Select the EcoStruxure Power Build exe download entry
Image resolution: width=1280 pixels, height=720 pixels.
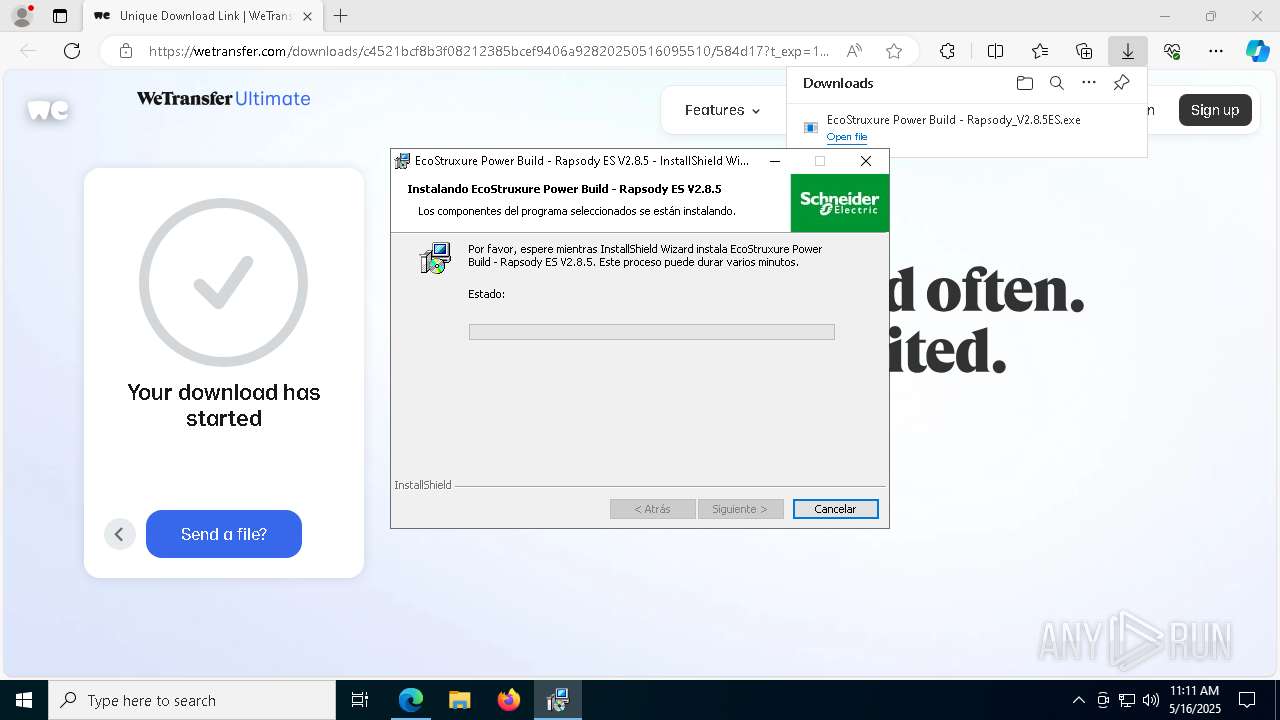[x=965, y=128]
